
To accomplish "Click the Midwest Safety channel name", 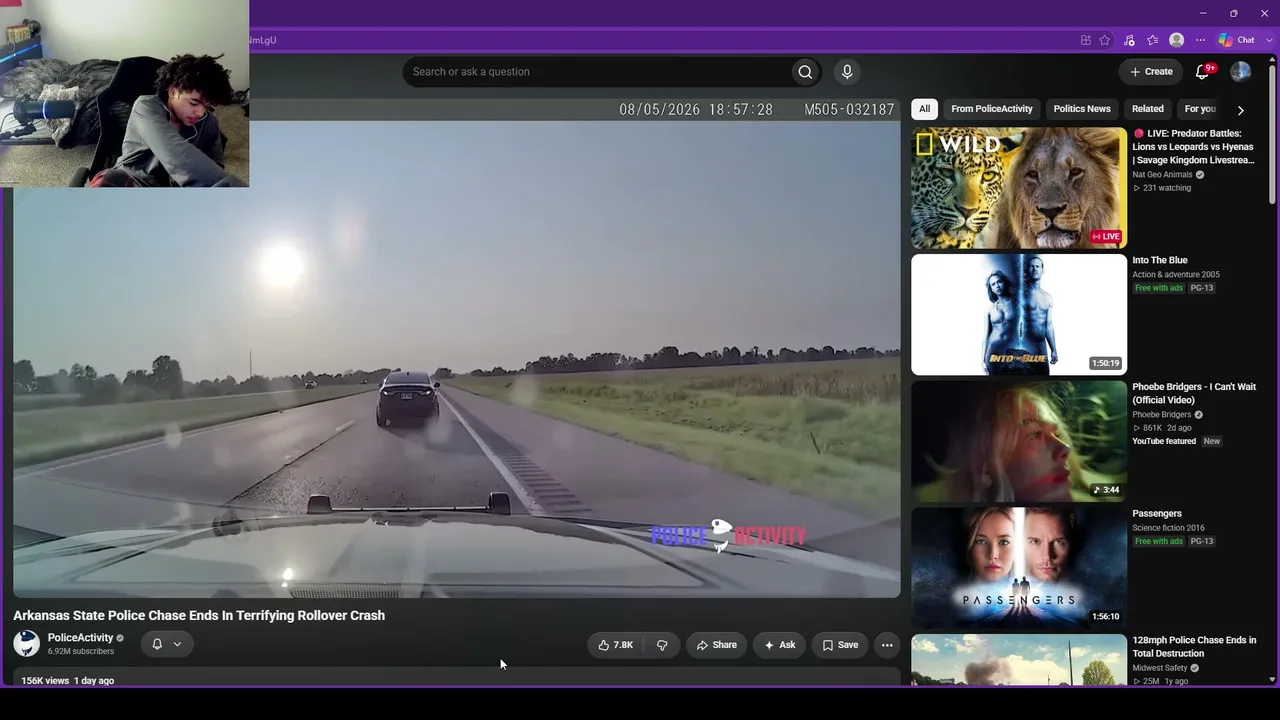I will coord(1160,668).
